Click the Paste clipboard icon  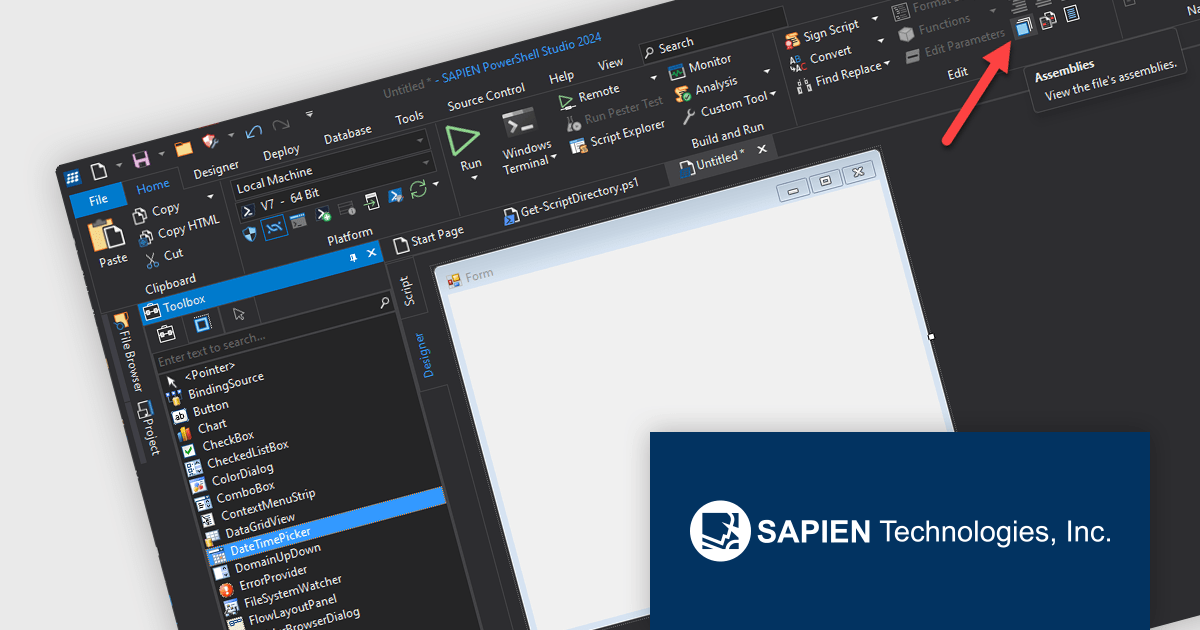click(108, 238)
